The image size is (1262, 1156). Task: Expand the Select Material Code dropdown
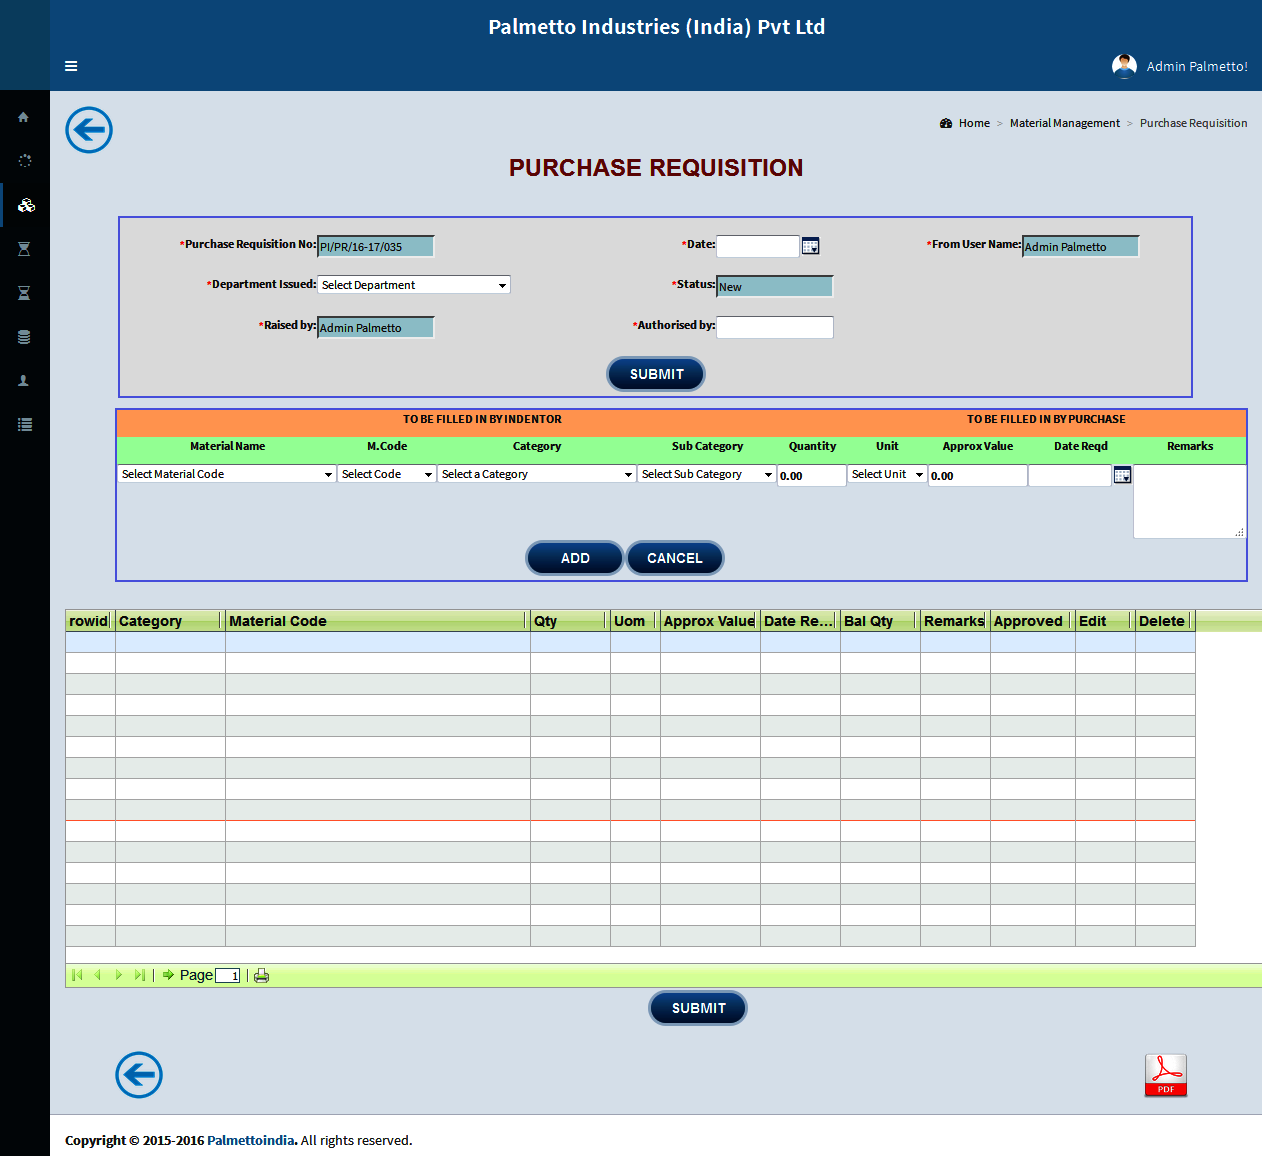227,474
